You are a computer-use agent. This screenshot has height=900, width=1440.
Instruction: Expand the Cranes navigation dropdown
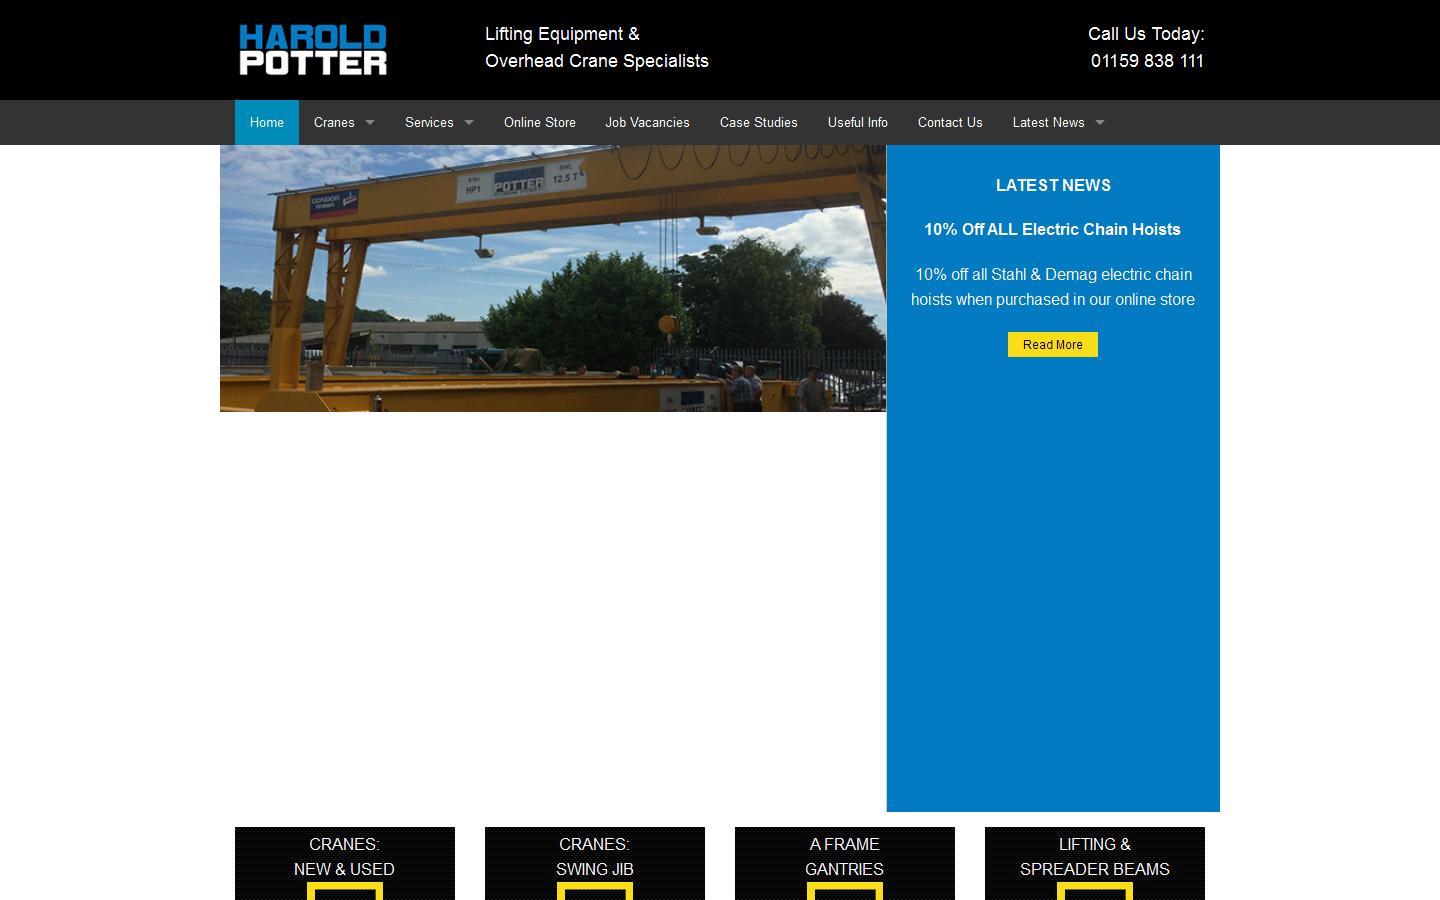(x=344, y=122)
